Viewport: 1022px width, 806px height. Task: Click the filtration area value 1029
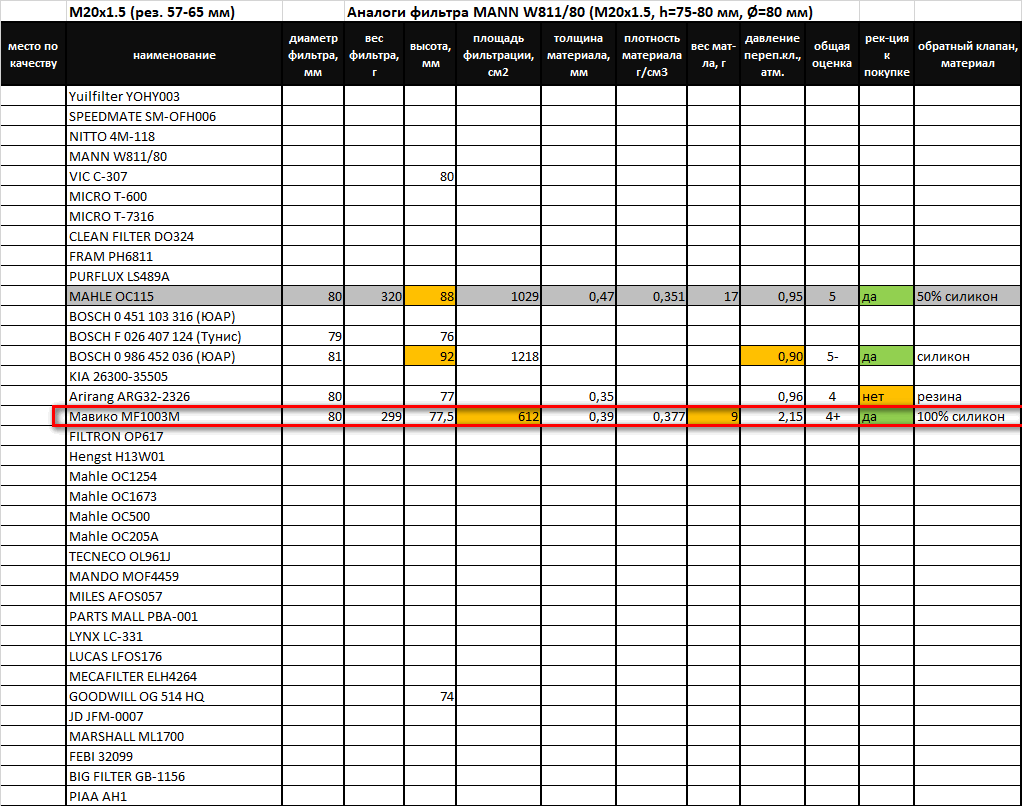pos(499,296)
